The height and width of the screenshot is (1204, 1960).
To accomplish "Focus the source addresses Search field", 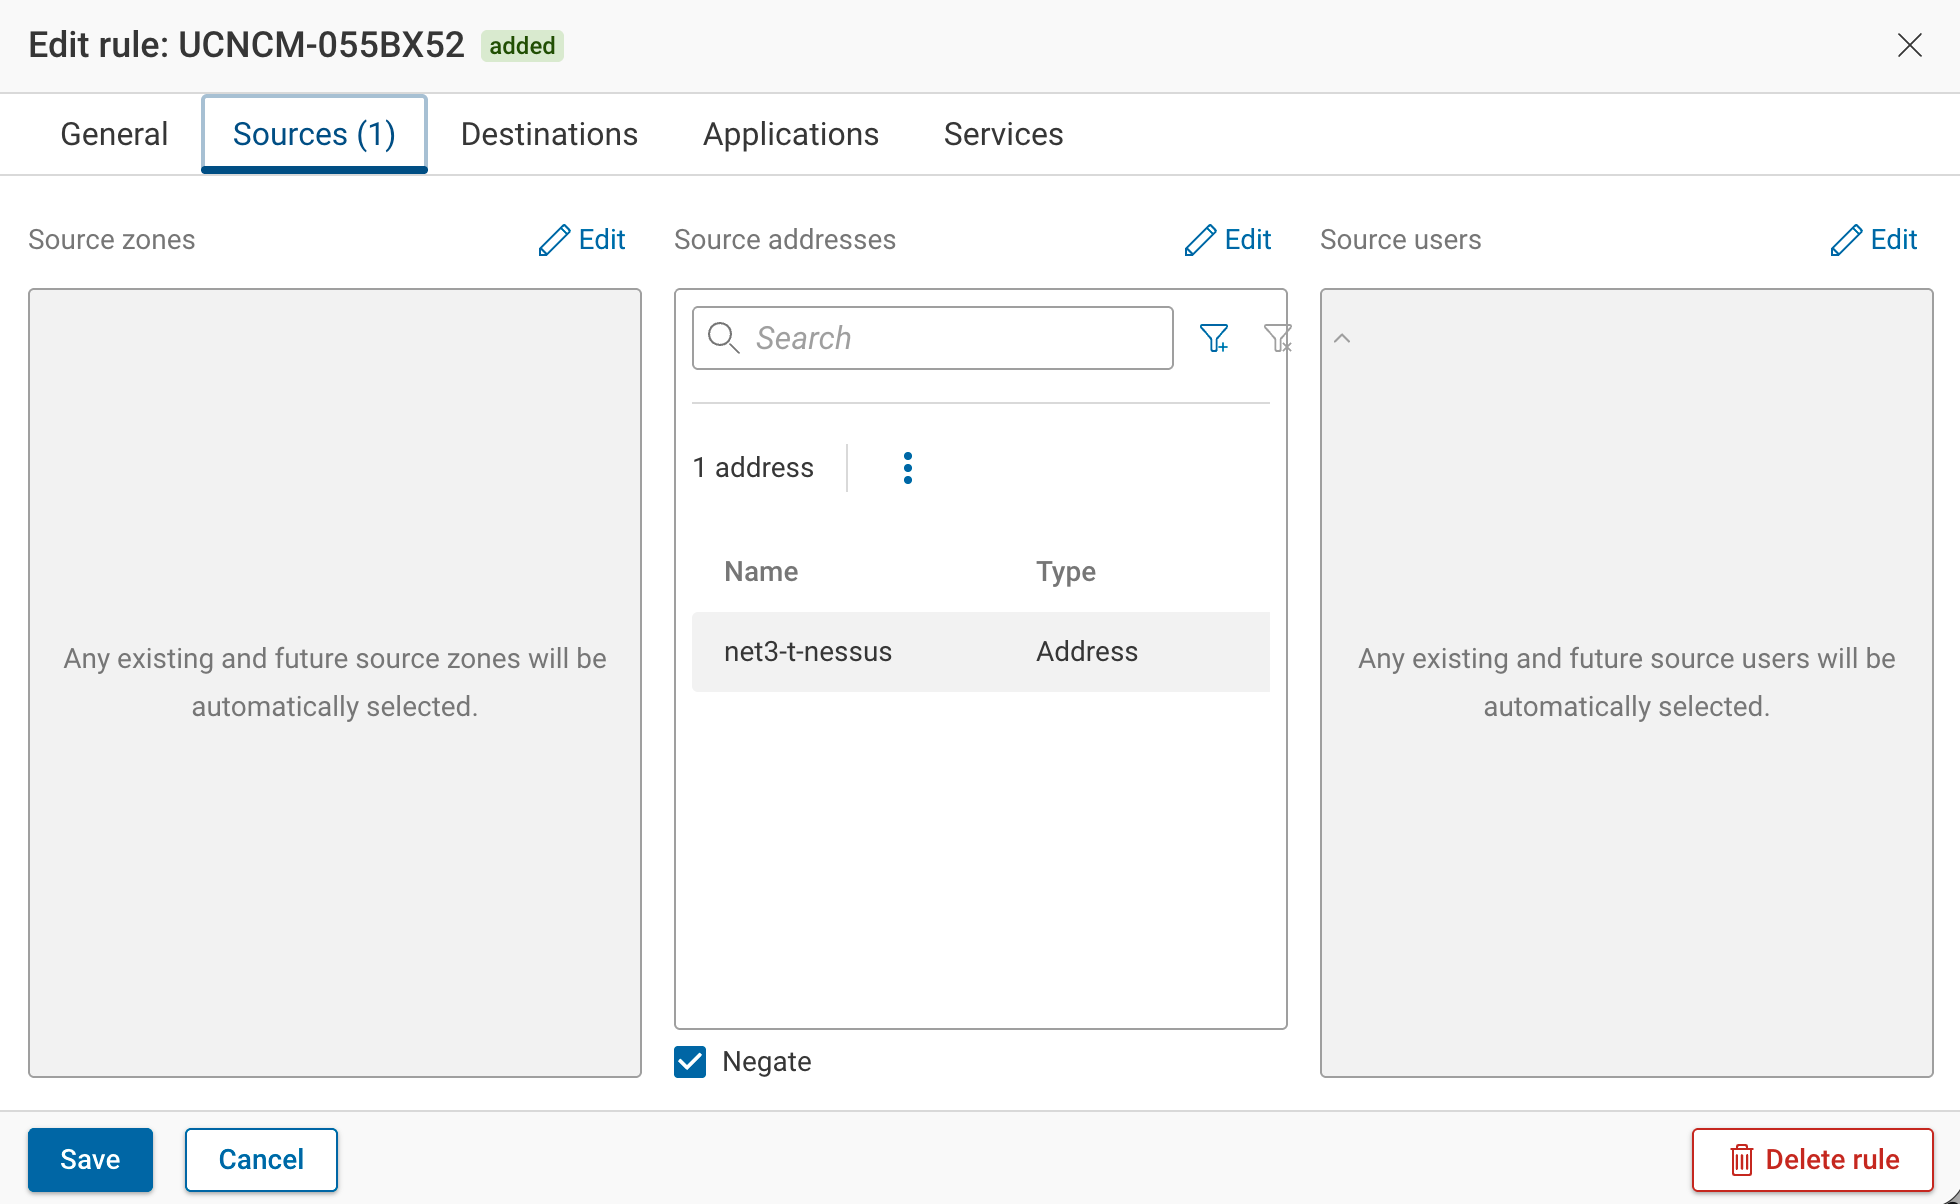I will 932,338.
